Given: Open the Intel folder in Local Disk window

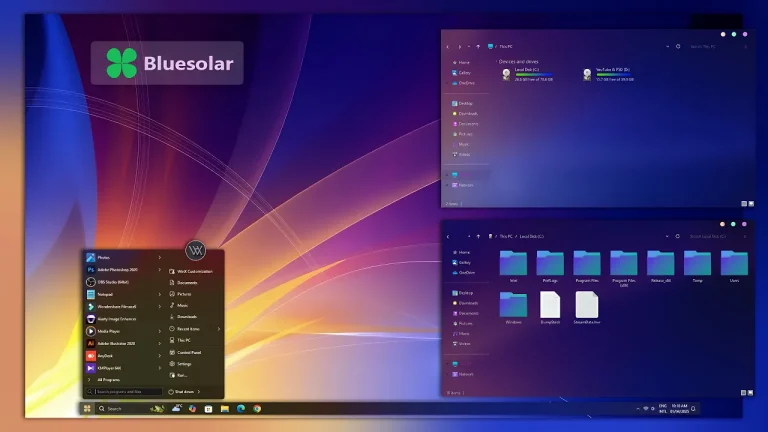Looking at the screenshot, I should click(x=513, y=266).
